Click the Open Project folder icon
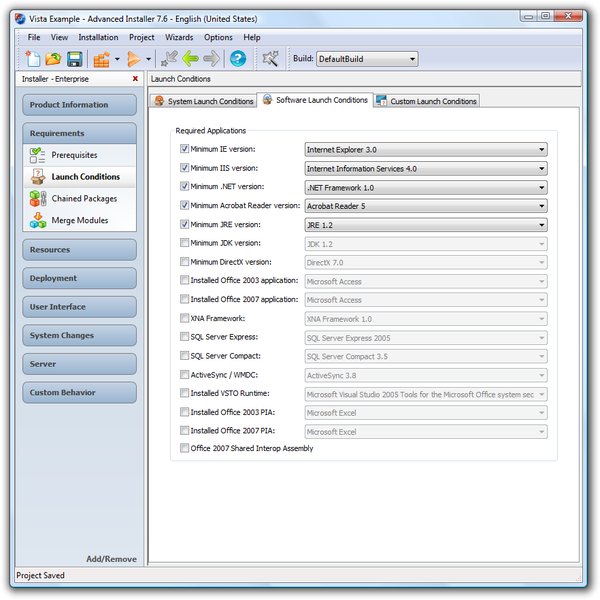The image size is (600, 600). pos(53,59)
